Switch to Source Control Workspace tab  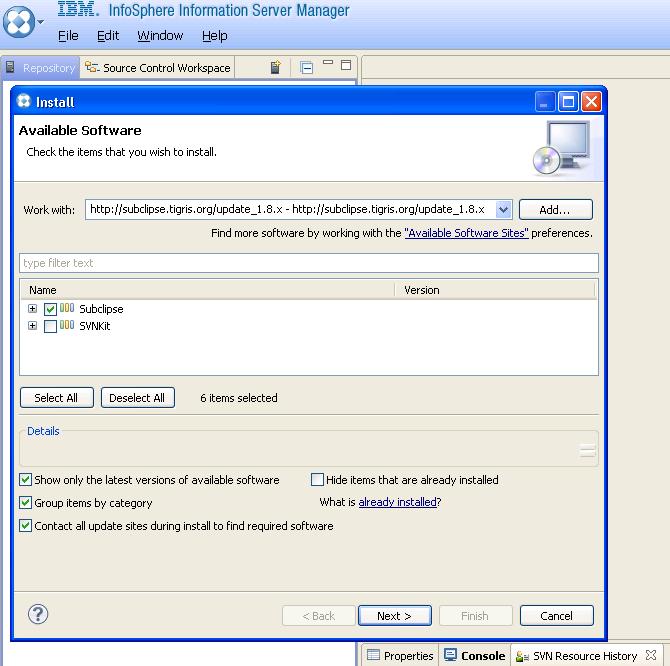tap(157, 67)
